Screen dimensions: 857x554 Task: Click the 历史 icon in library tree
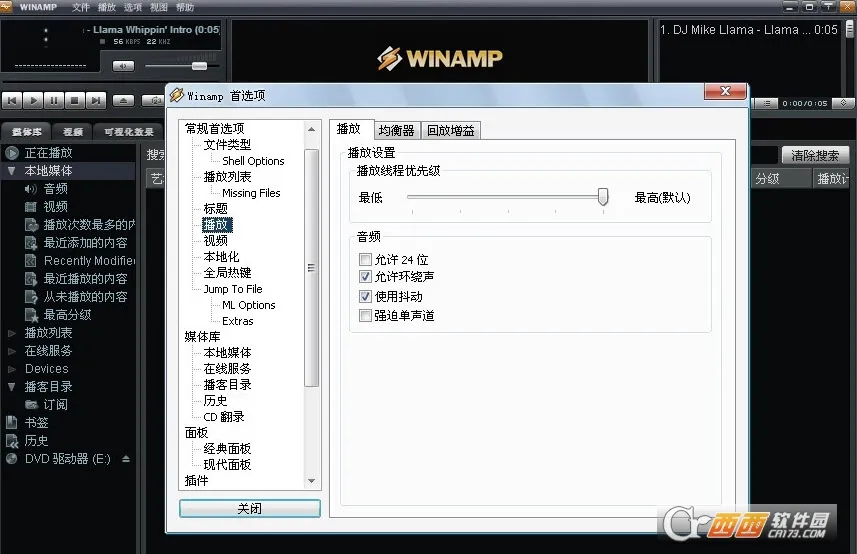pyautogui.click(x=11, y=440)
